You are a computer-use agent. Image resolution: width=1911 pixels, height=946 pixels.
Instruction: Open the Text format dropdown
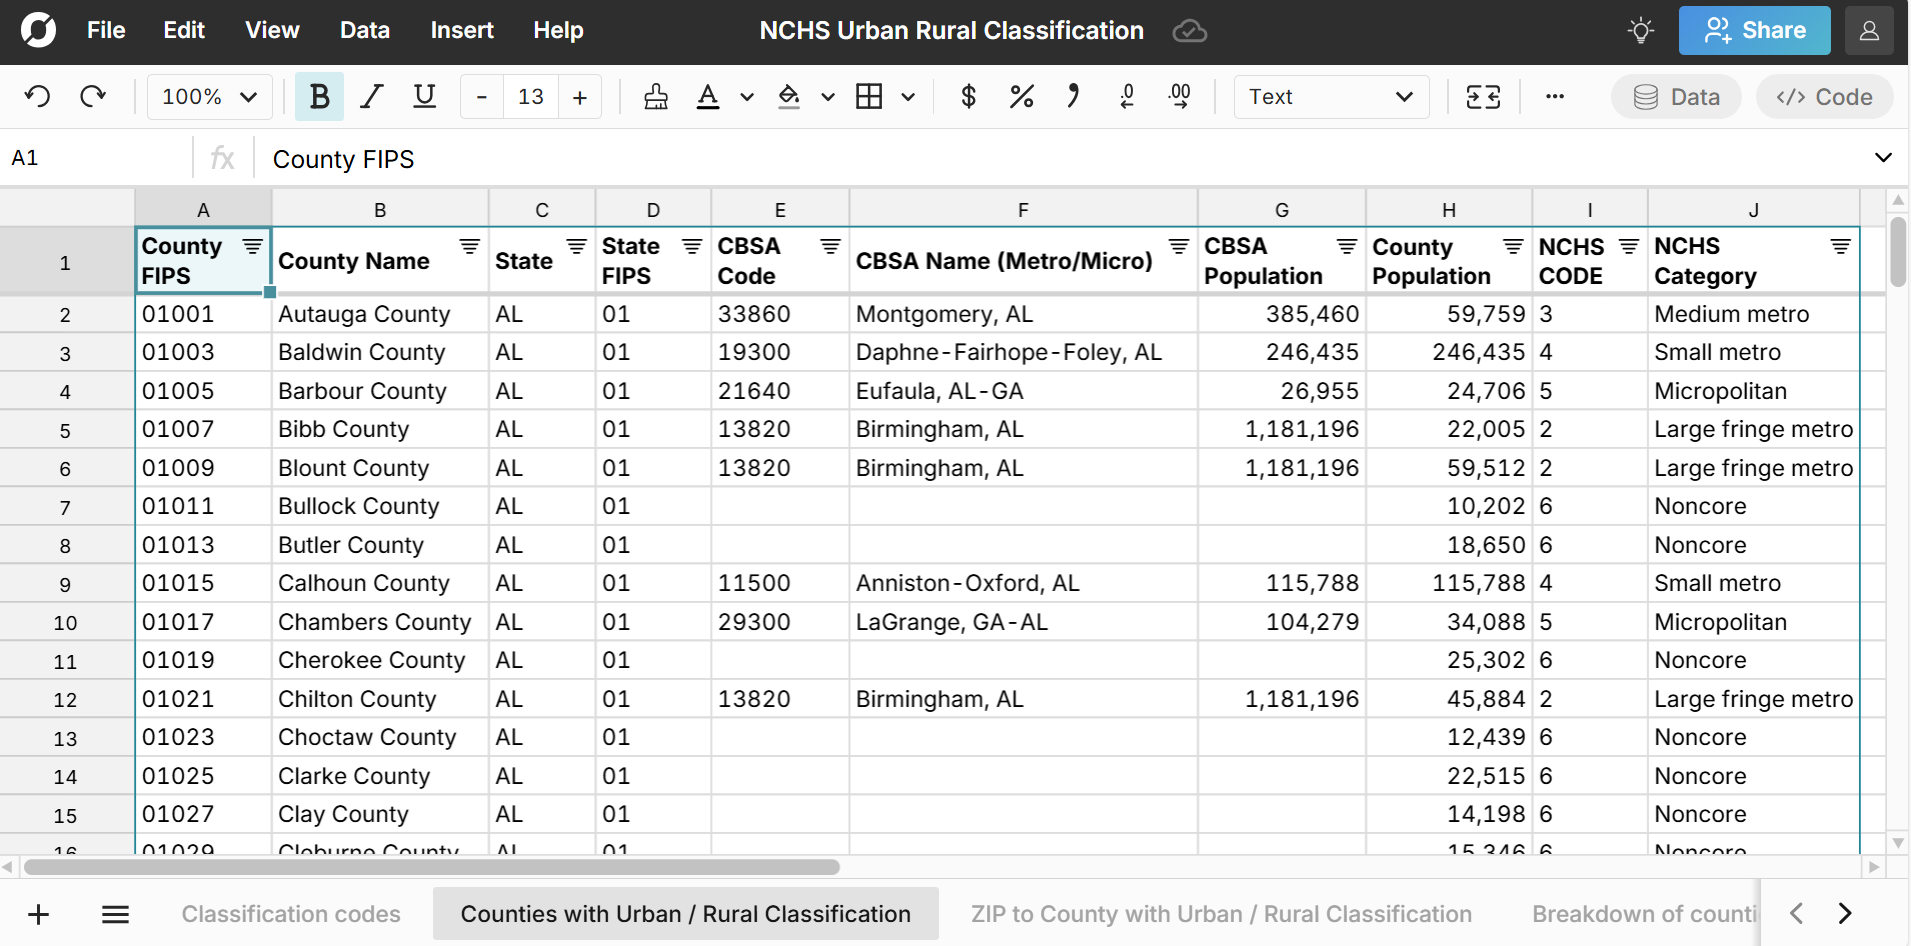1330,96
